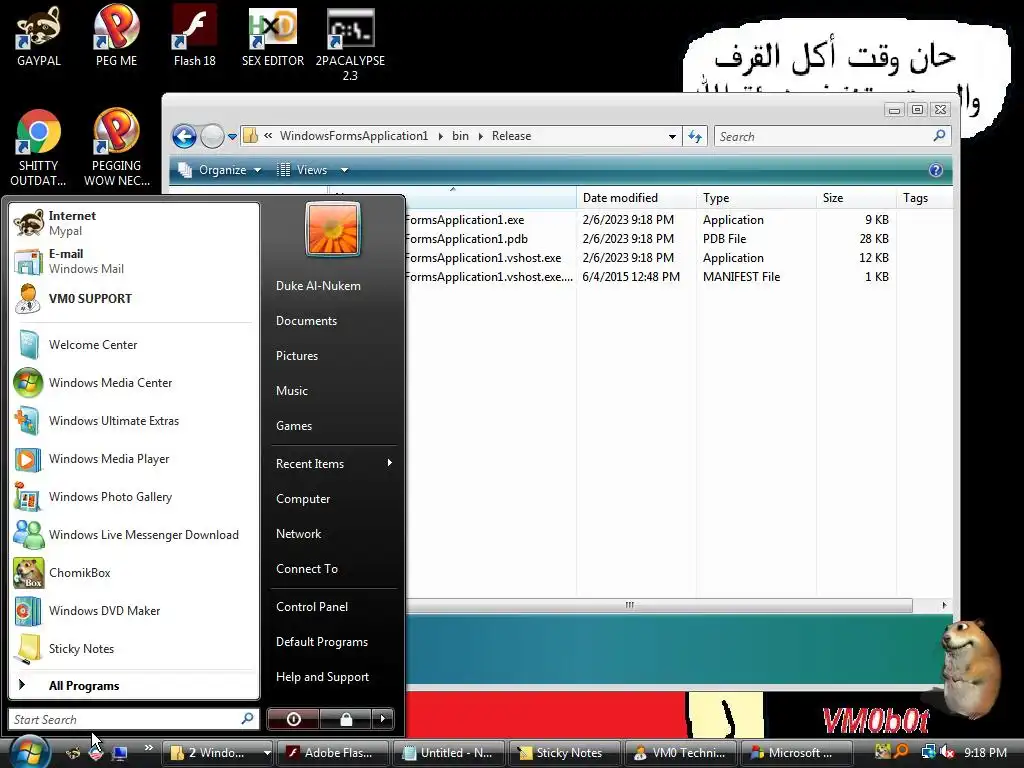Open Windows DVD Maker
The height and width of the screenshot is (768, 1024).
tap(133, 611)
